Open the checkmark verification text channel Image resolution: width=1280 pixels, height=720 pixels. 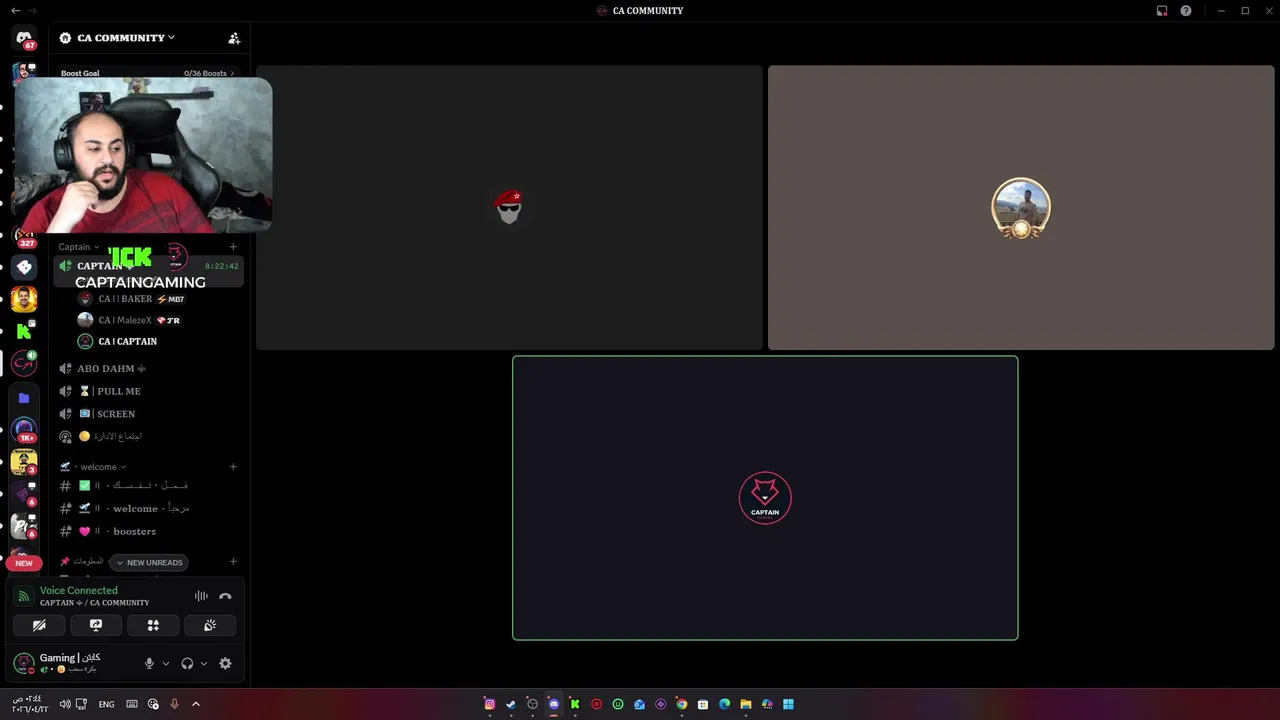[x=148, y=485]
